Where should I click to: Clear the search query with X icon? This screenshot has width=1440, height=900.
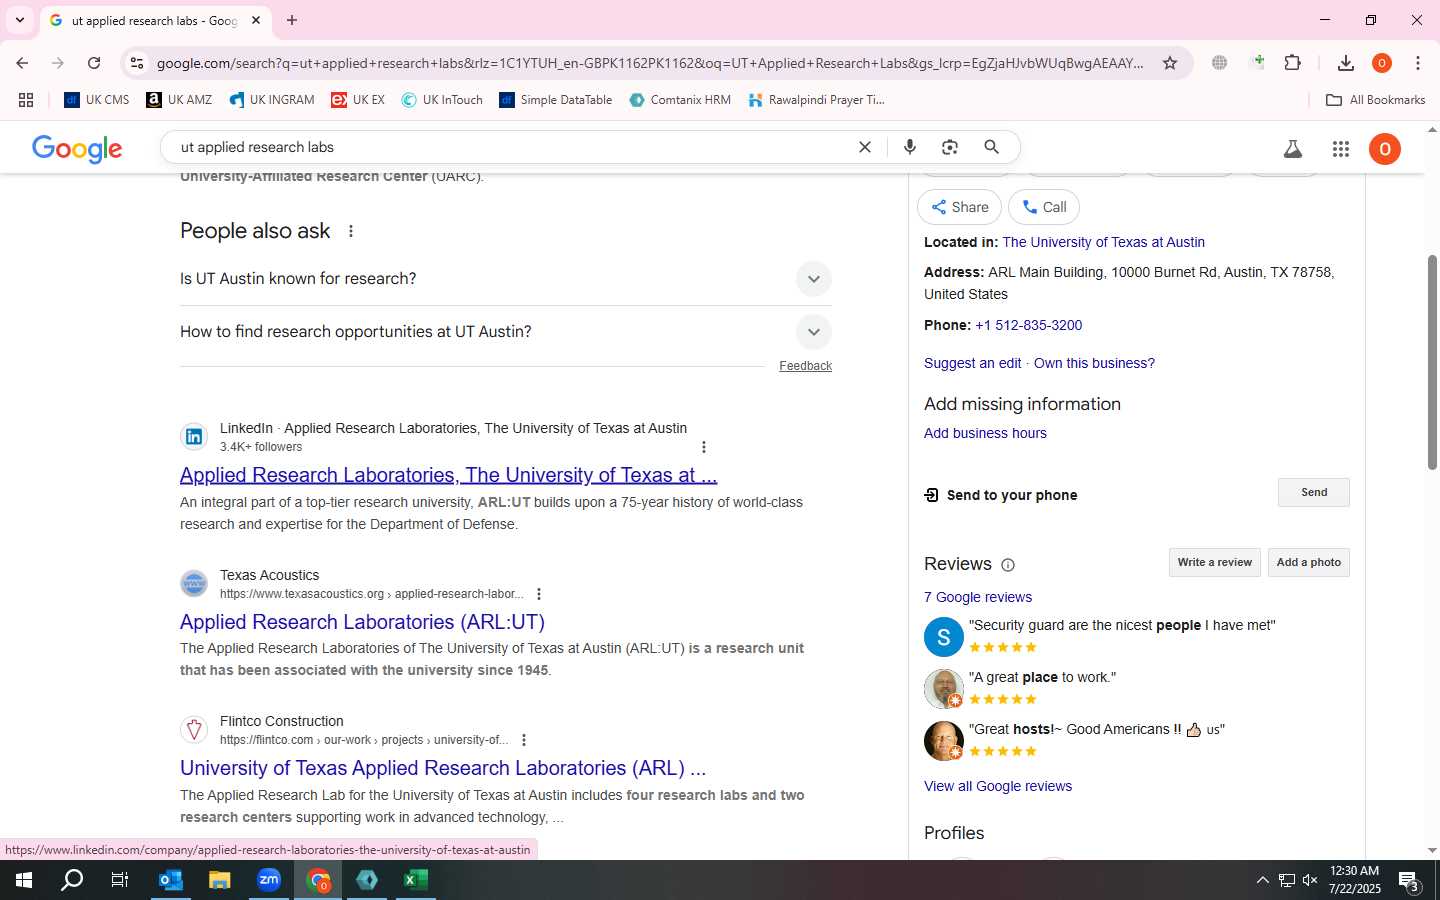[865, 147]
